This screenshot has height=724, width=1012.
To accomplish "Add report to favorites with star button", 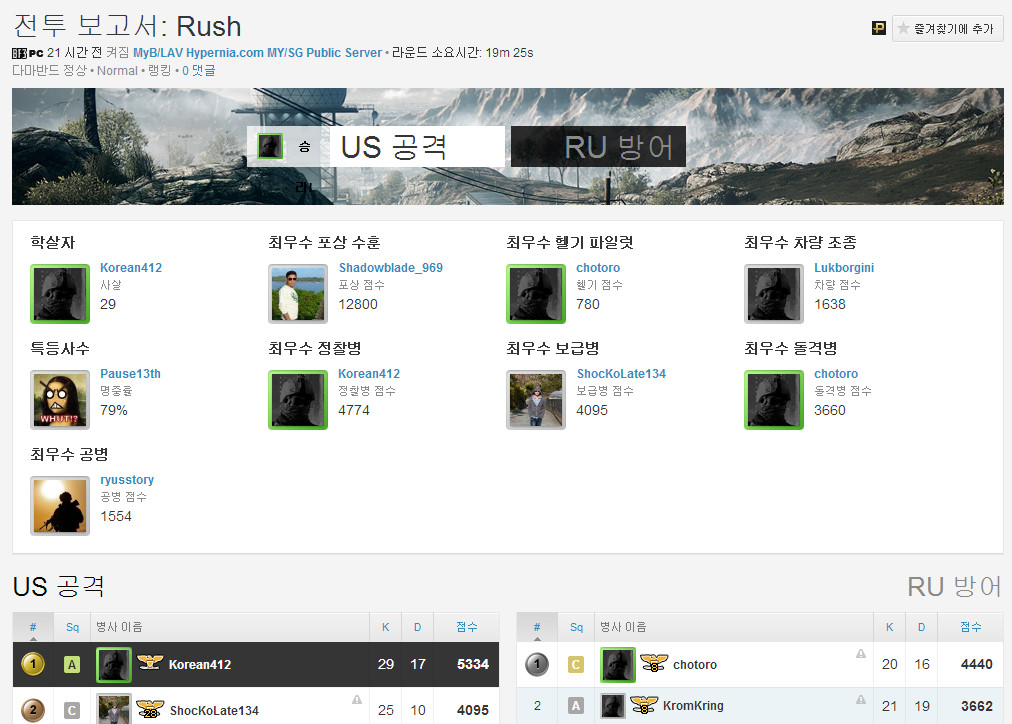I will point(947,28).
